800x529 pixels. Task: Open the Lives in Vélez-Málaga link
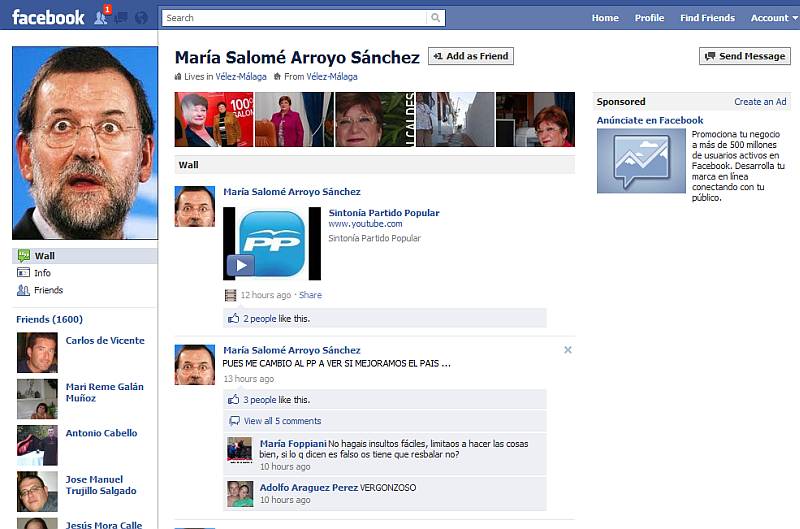coord(241,77)
